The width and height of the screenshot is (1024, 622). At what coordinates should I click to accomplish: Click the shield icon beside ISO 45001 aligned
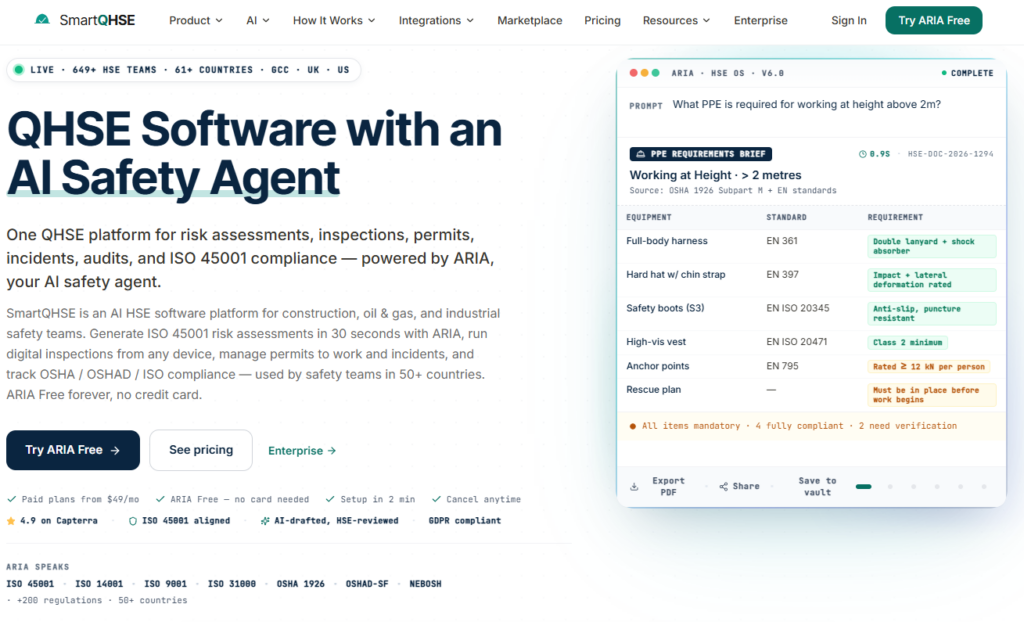[133, 521]
